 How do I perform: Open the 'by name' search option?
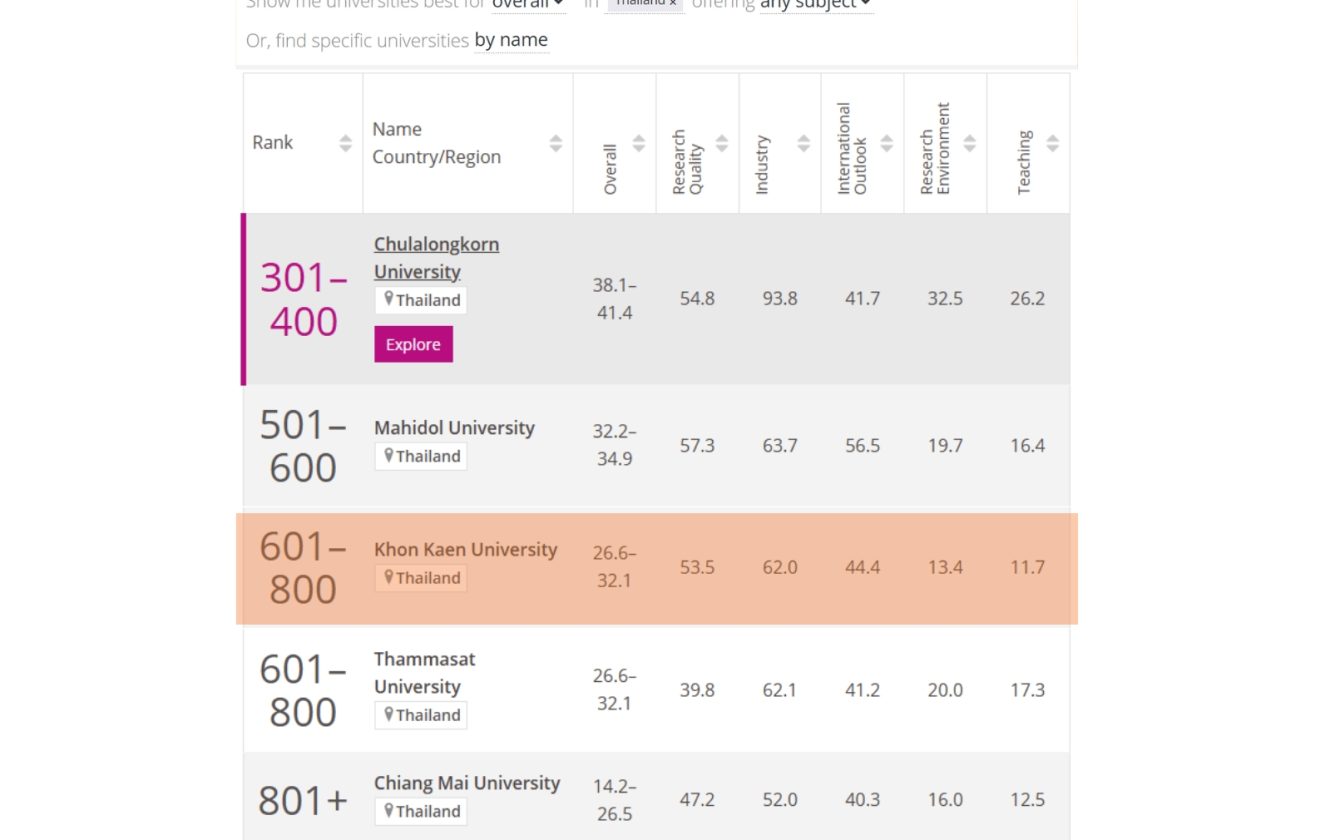tap(511, 40)
